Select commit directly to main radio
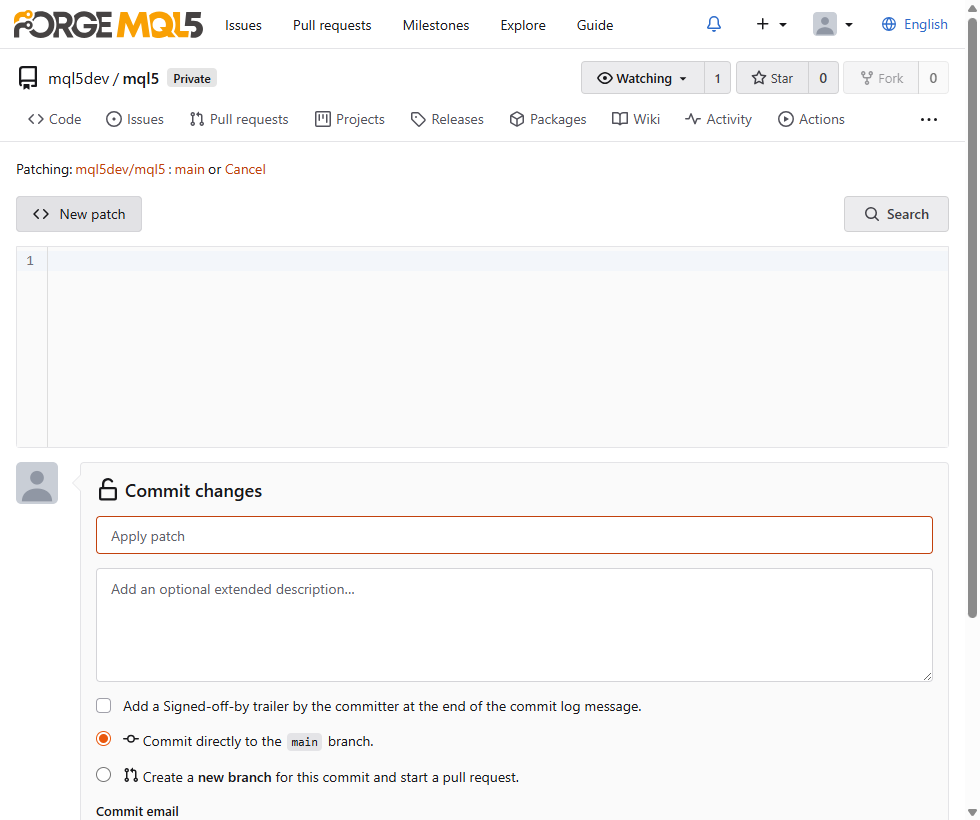The height and width of the screenshot is (820, 980). coord(104,739)
